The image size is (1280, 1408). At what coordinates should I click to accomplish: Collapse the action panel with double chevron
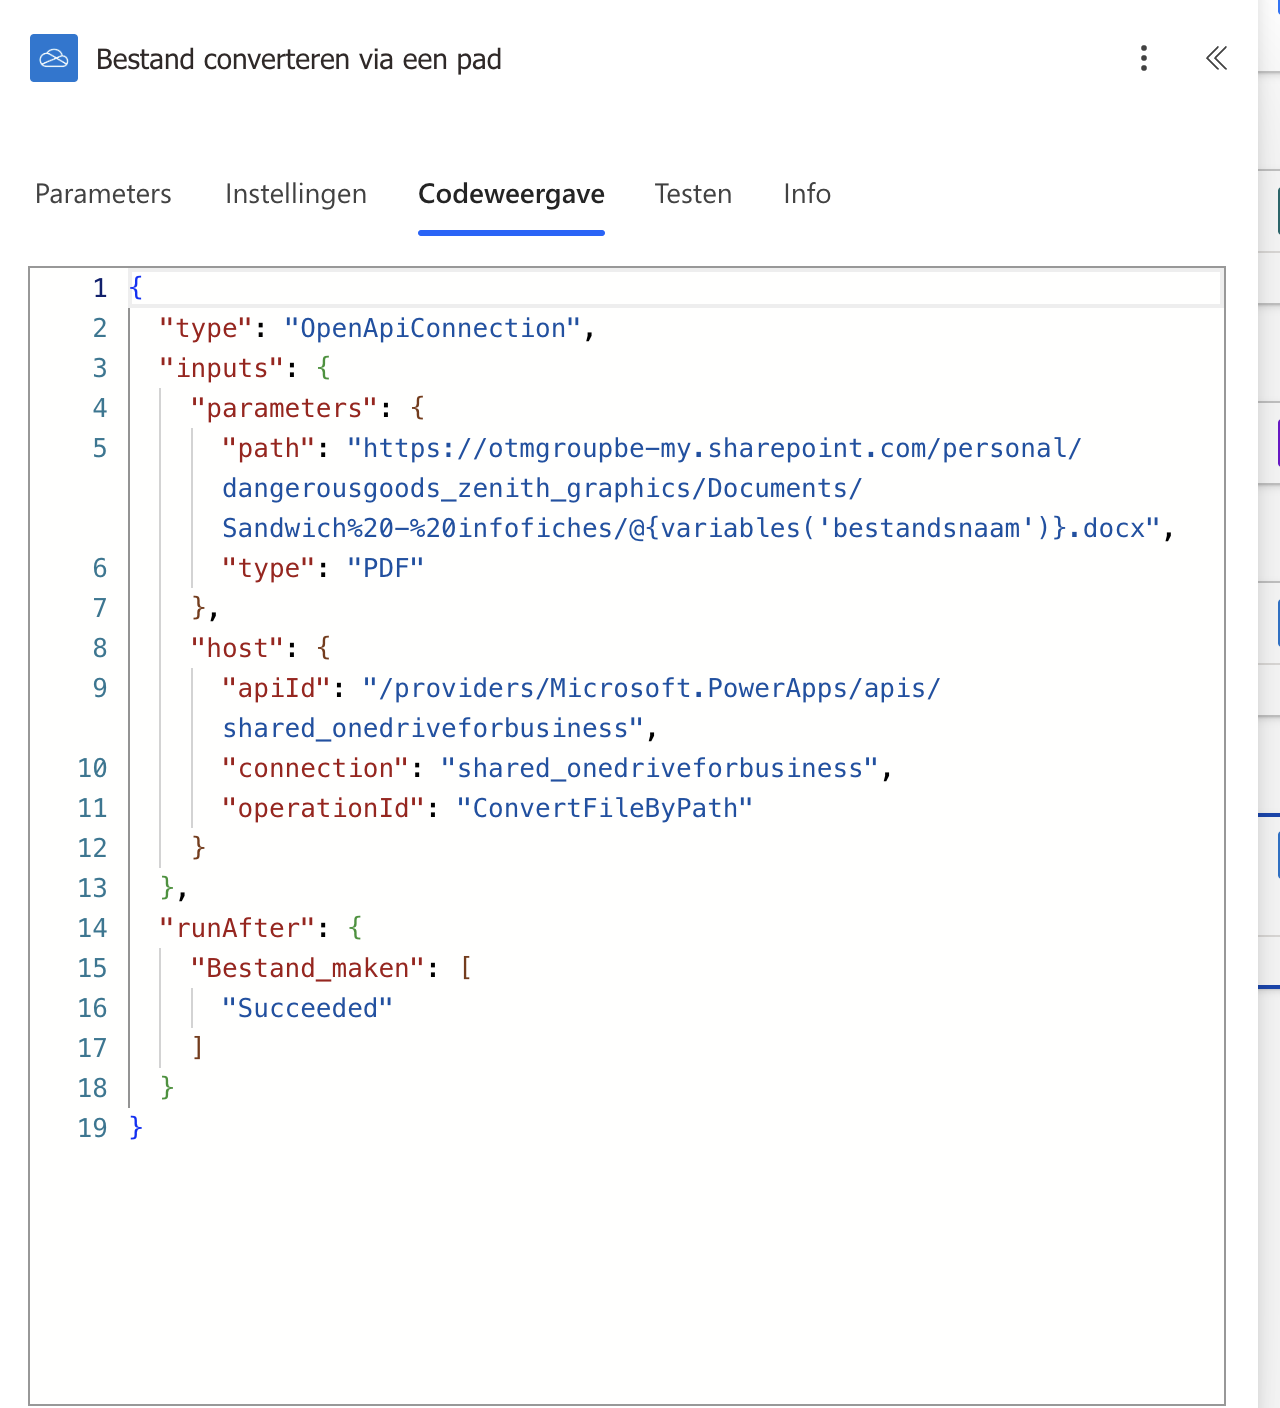point(1215,59)
